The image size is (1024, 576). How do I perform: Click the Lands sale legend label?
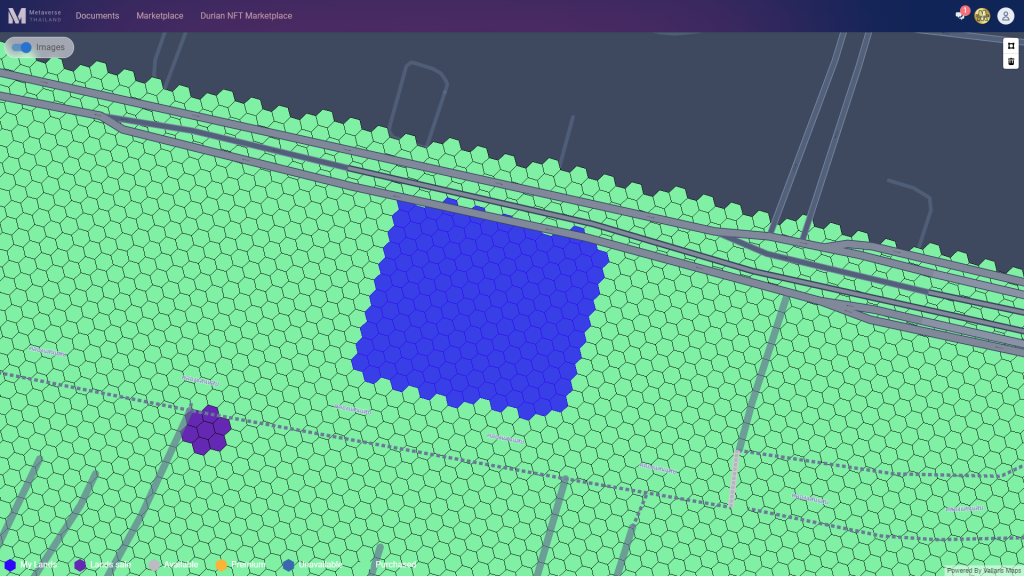(x=110, y=565)
